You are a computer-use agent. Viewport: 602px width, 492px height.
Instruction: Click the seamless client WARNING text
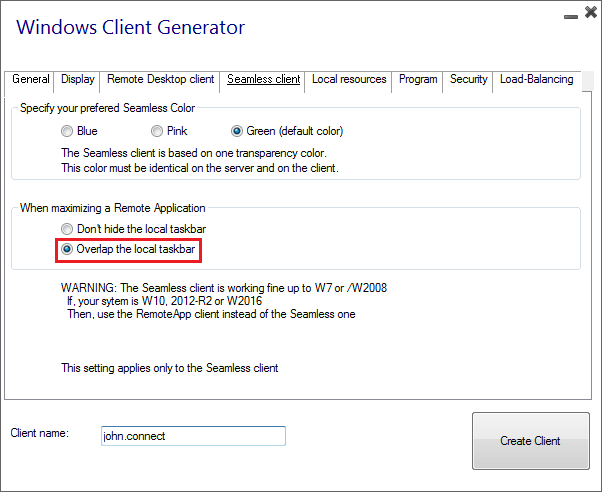click(x=224, y=301)
